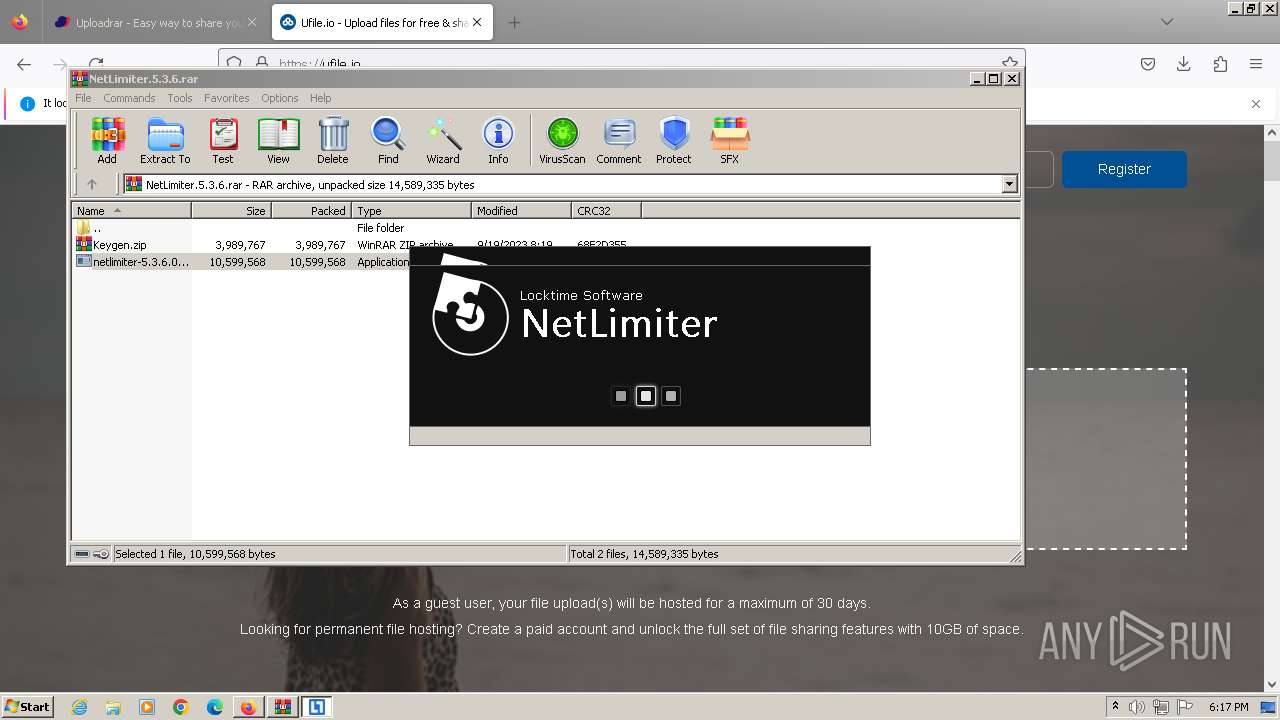
Task: Open the Firefox extensions icon
Action: point(1220,64)
